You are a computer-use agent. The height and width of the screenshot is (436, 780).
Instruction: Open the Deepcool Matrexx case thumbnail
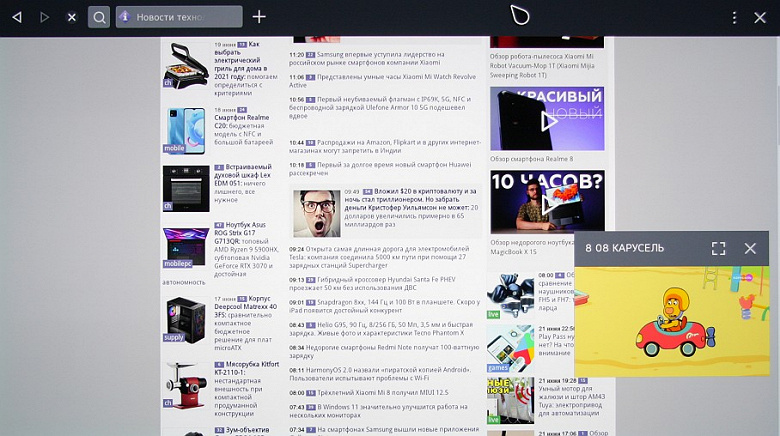186,320
